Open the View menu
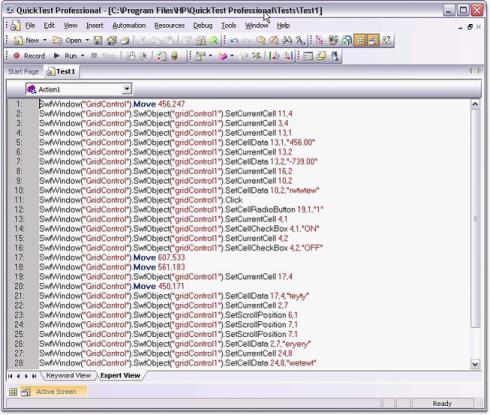 [70, 26]
